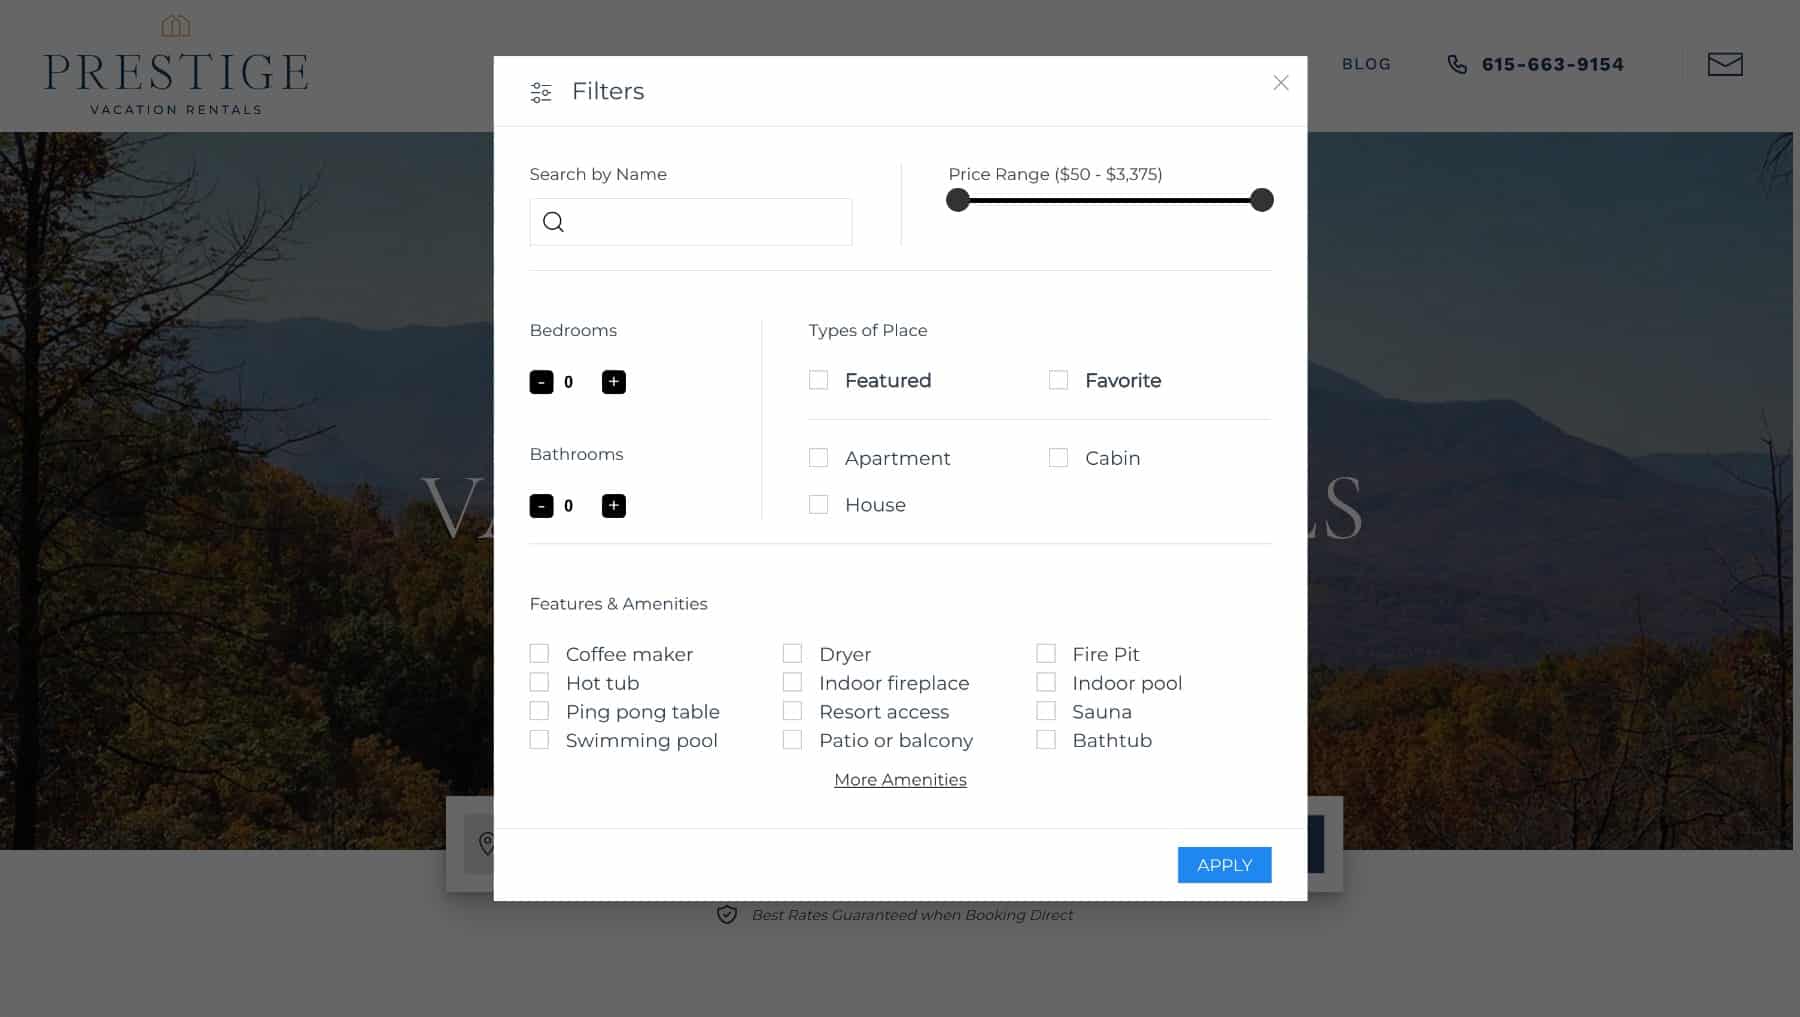Screen dimensions: 1800x1017
Task: Click the filter sliders icon next to Filters
Action: coord(541,92)
